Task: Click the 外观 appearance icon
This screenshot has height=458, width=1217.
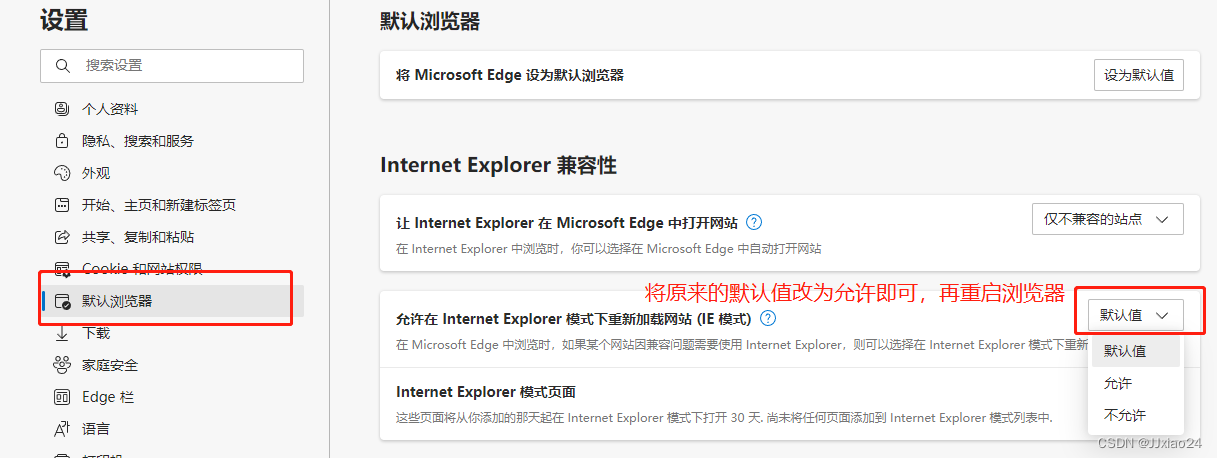Action: (62, 173)
